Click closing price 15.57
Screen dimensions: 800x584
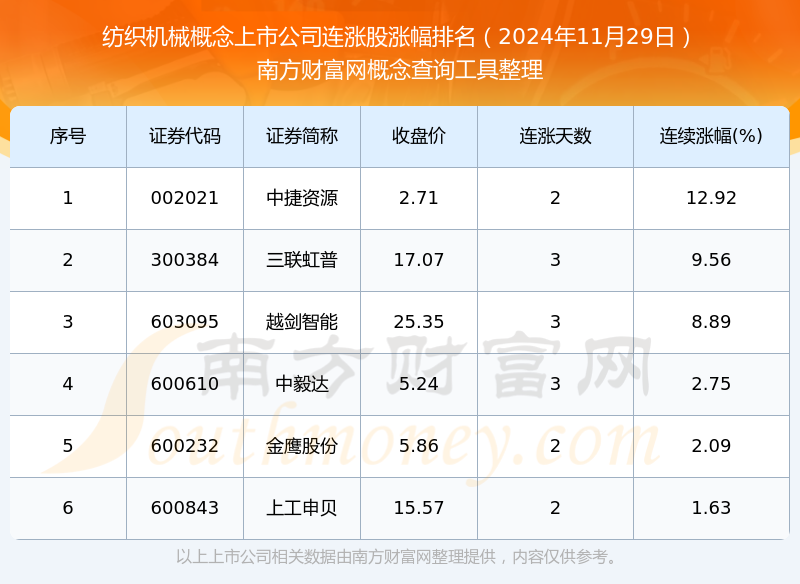point(419,508)
